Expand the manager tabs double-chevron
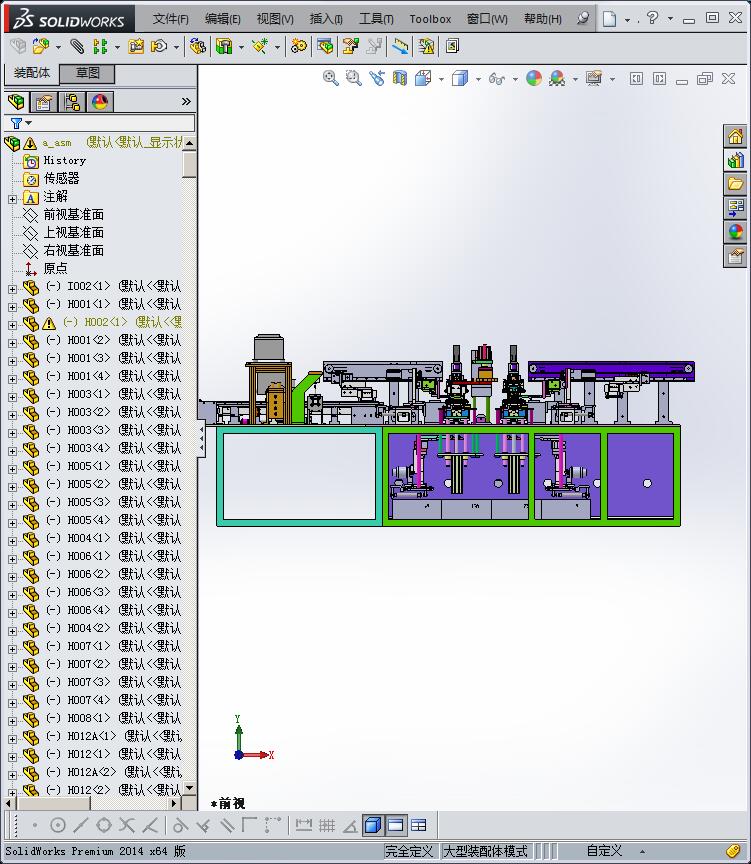The image size is (751, 864). tap(186, 101)
